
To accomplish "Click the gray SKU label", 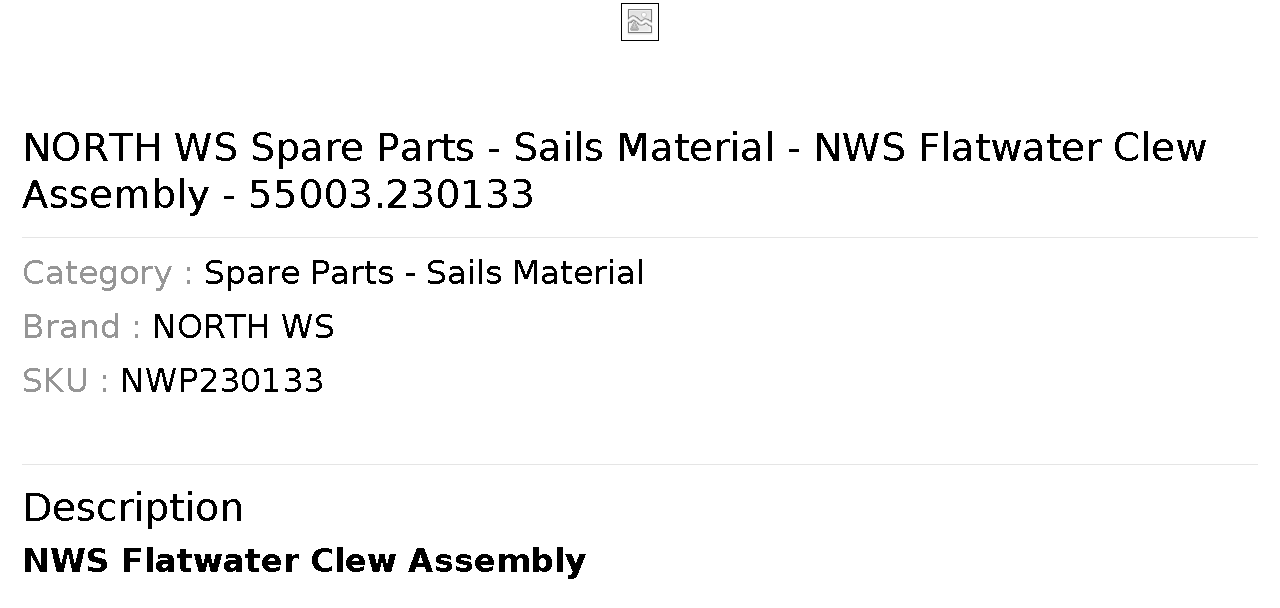I will 65,381.
